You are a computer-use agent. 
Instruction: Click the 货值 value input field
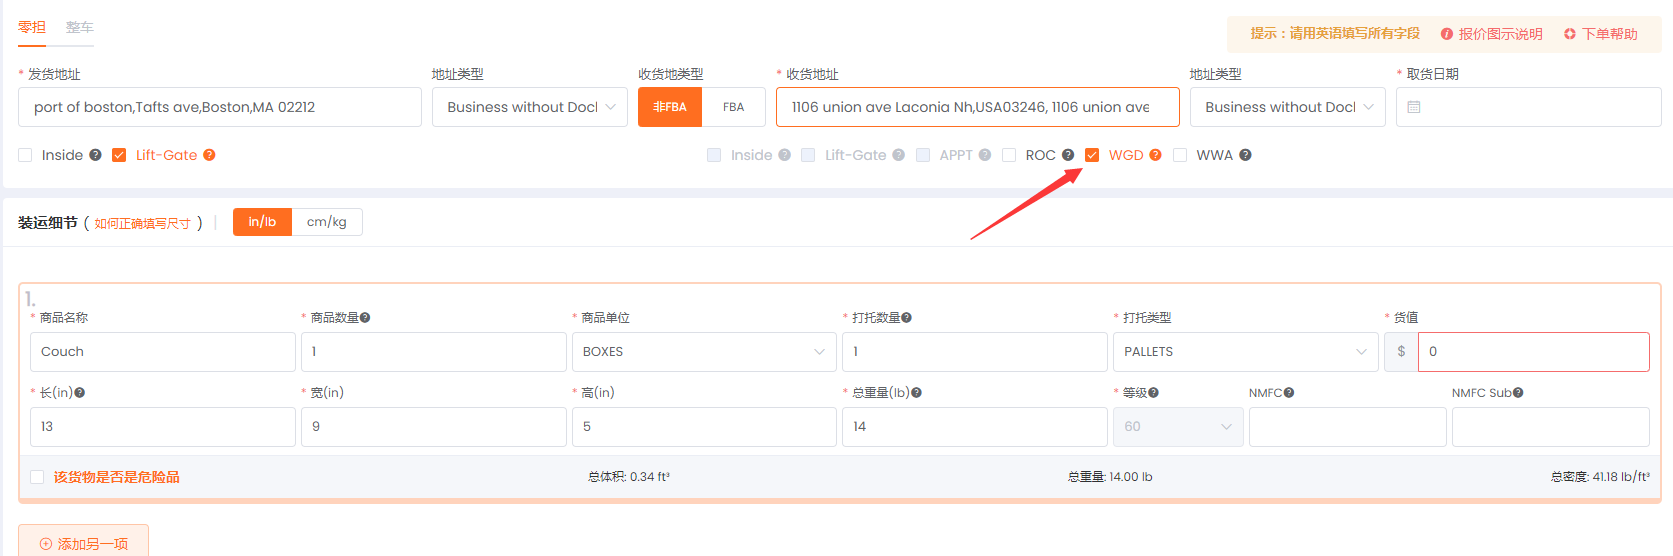[1532, 352]
